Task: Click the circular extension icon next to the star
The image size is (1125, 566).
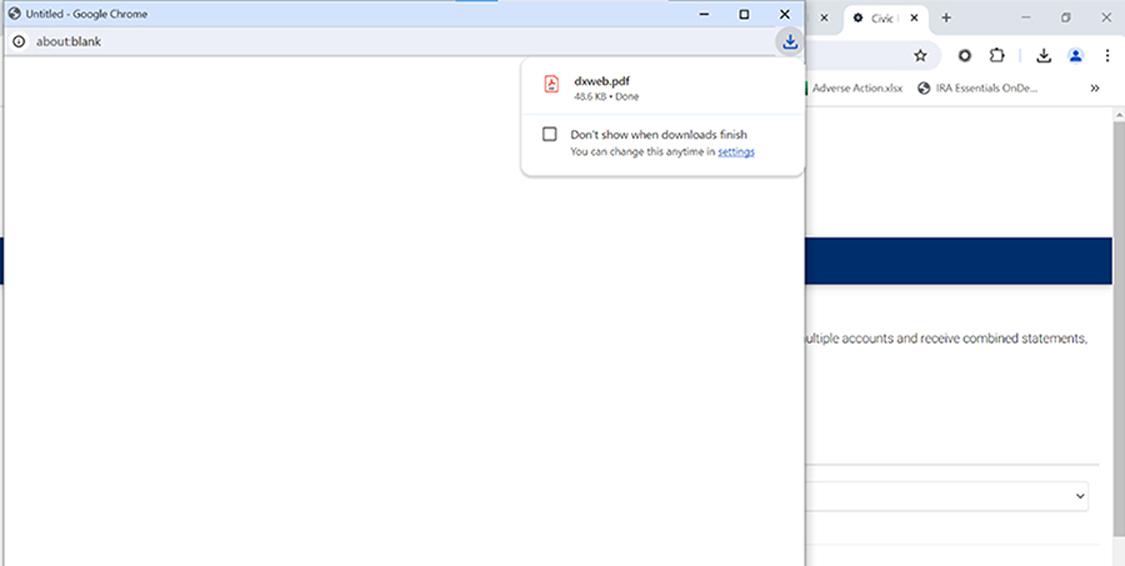Action: pyautogui.click(x=964, y=56)
